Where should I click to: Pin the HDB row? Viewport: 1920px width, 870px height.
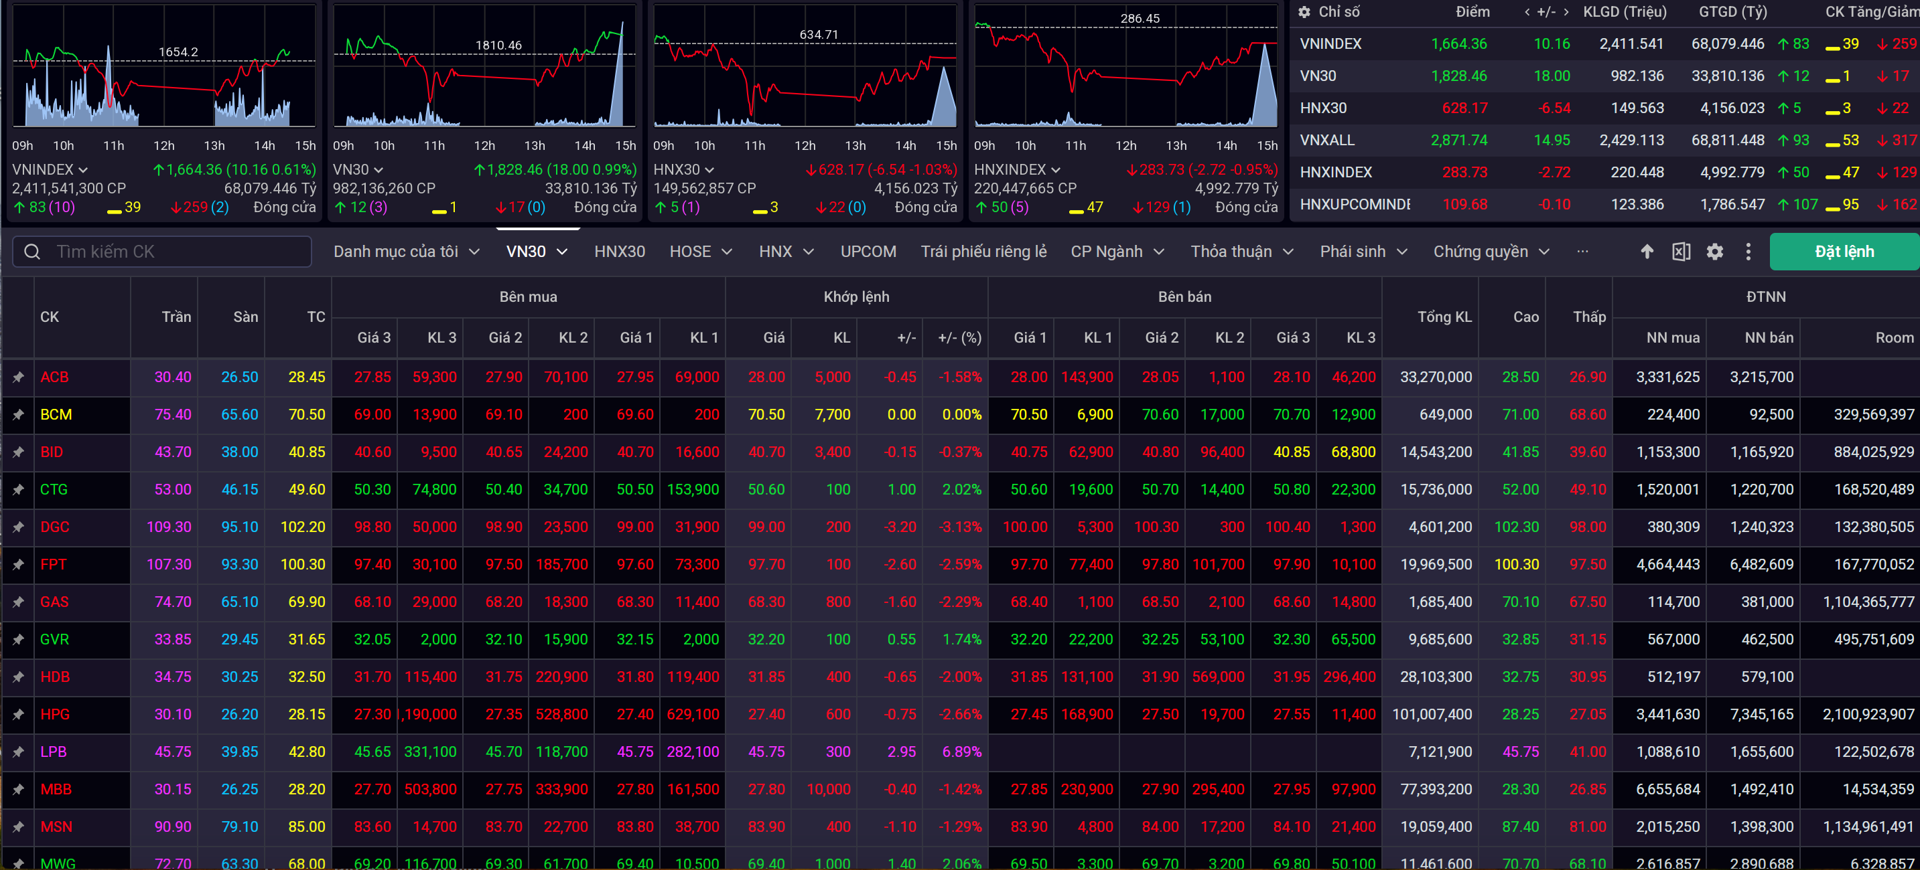[x=18, y=678]
